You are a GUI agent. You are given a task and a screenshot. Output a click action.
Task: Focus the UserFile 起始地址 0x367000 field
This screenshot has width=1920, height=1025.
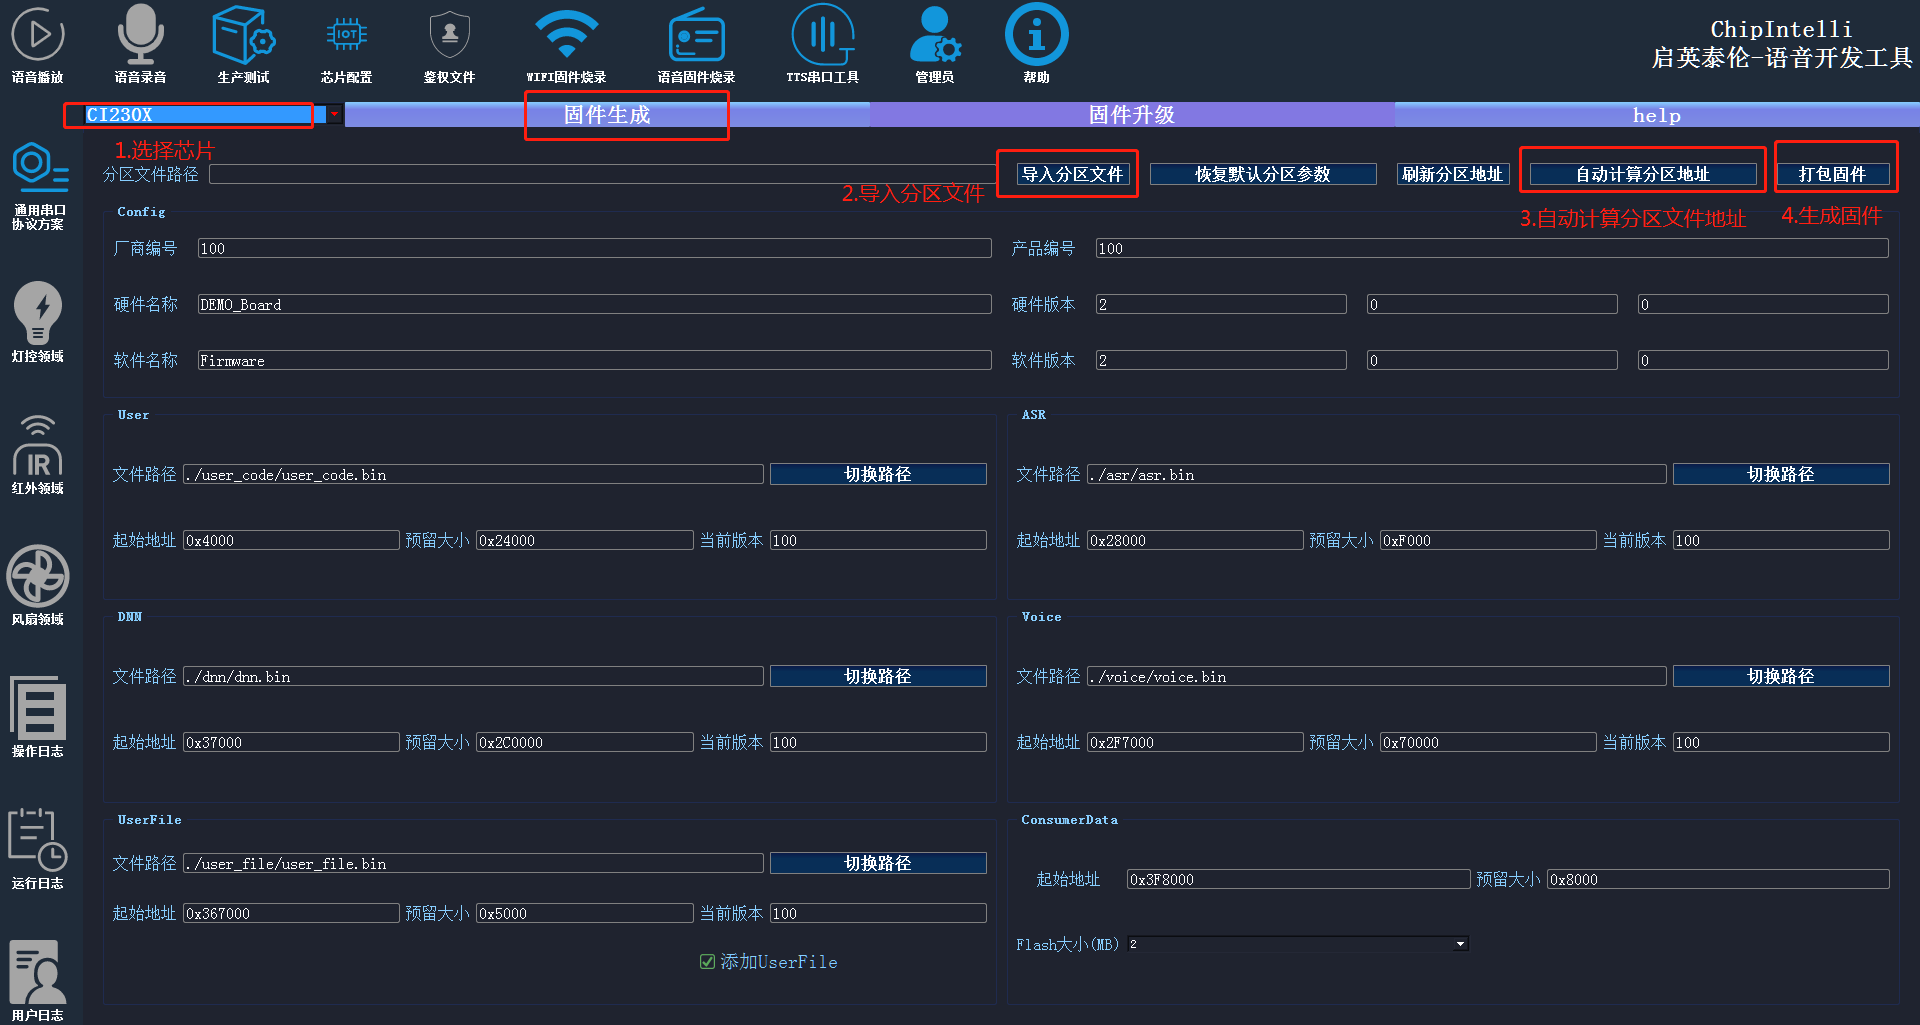(291, 913)
